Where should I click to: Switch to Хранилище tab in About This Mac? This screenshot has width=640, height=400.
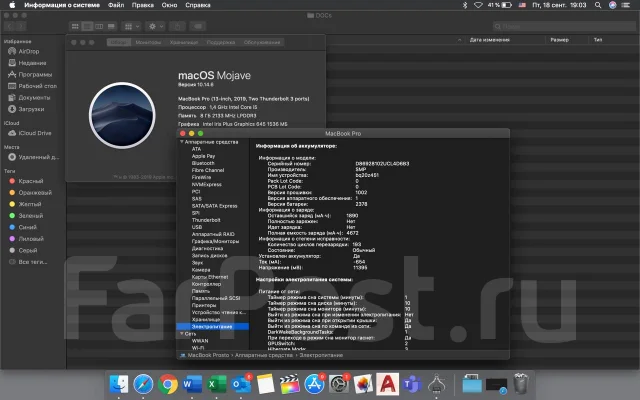click(x=184, y=42)
